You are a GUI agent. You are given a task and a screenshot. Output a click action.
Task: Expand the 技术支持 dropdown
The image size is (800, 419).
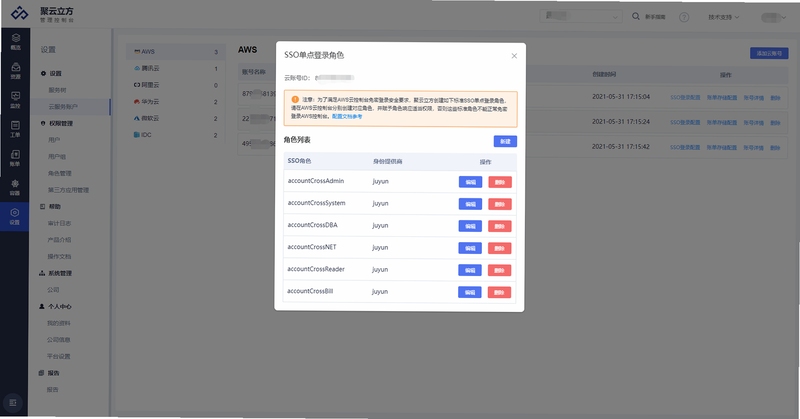(x=723, y=17)
